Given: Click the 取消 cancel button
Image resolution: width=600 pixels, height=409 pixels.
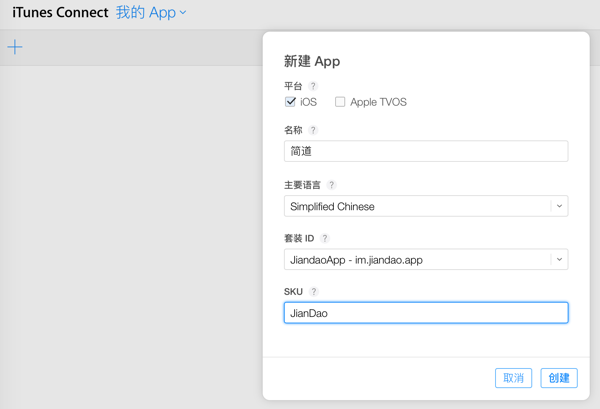Looking at the screenshot, I should pyautogui.click(x=513, y=378).
